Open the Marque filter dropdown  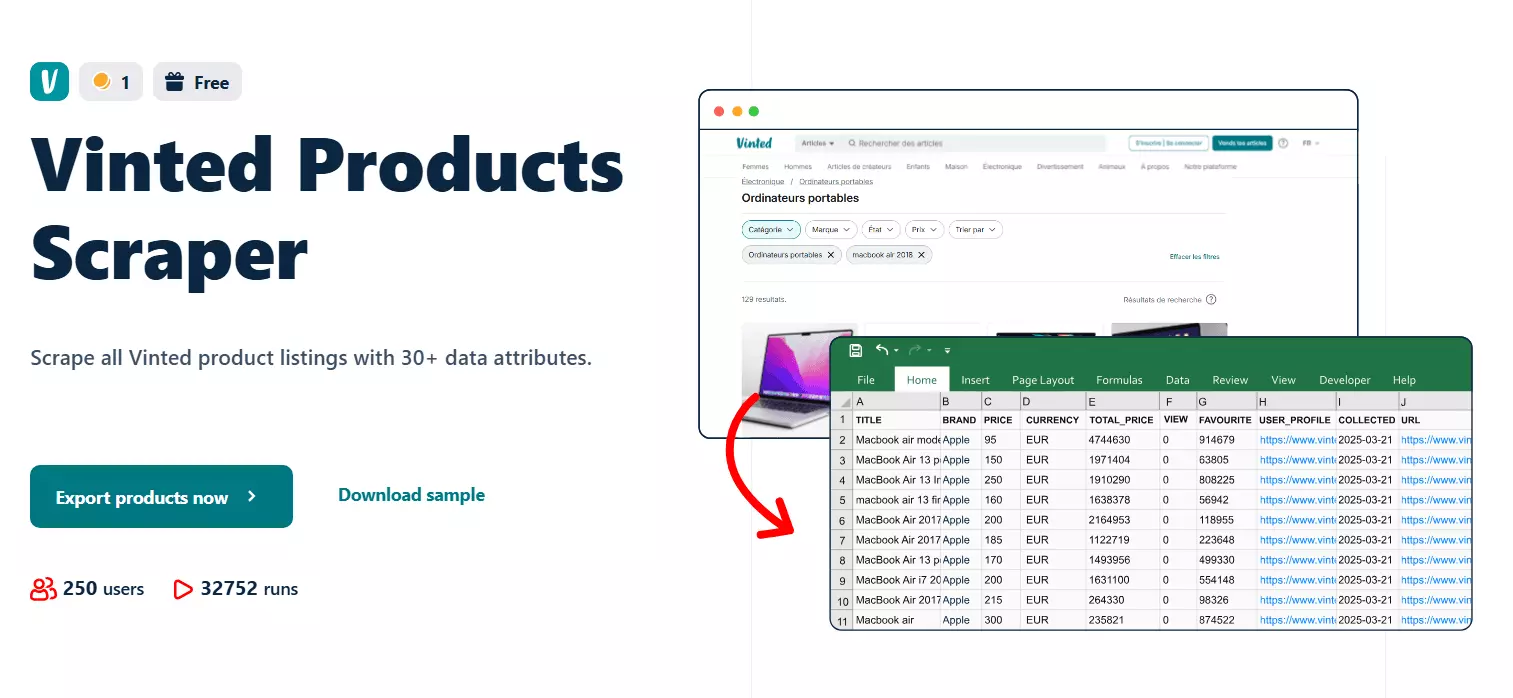[831, 229]
